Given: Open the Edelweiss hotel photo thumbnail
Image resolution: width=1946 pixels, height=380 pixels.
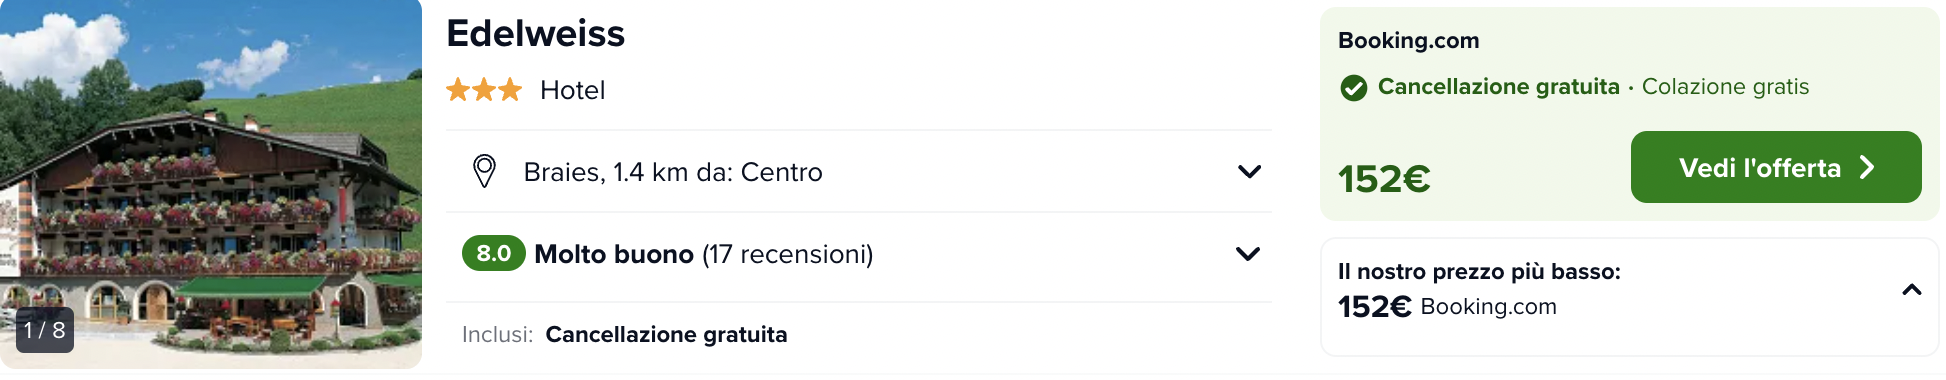Looking at the screenshot, I should (211, 184).
